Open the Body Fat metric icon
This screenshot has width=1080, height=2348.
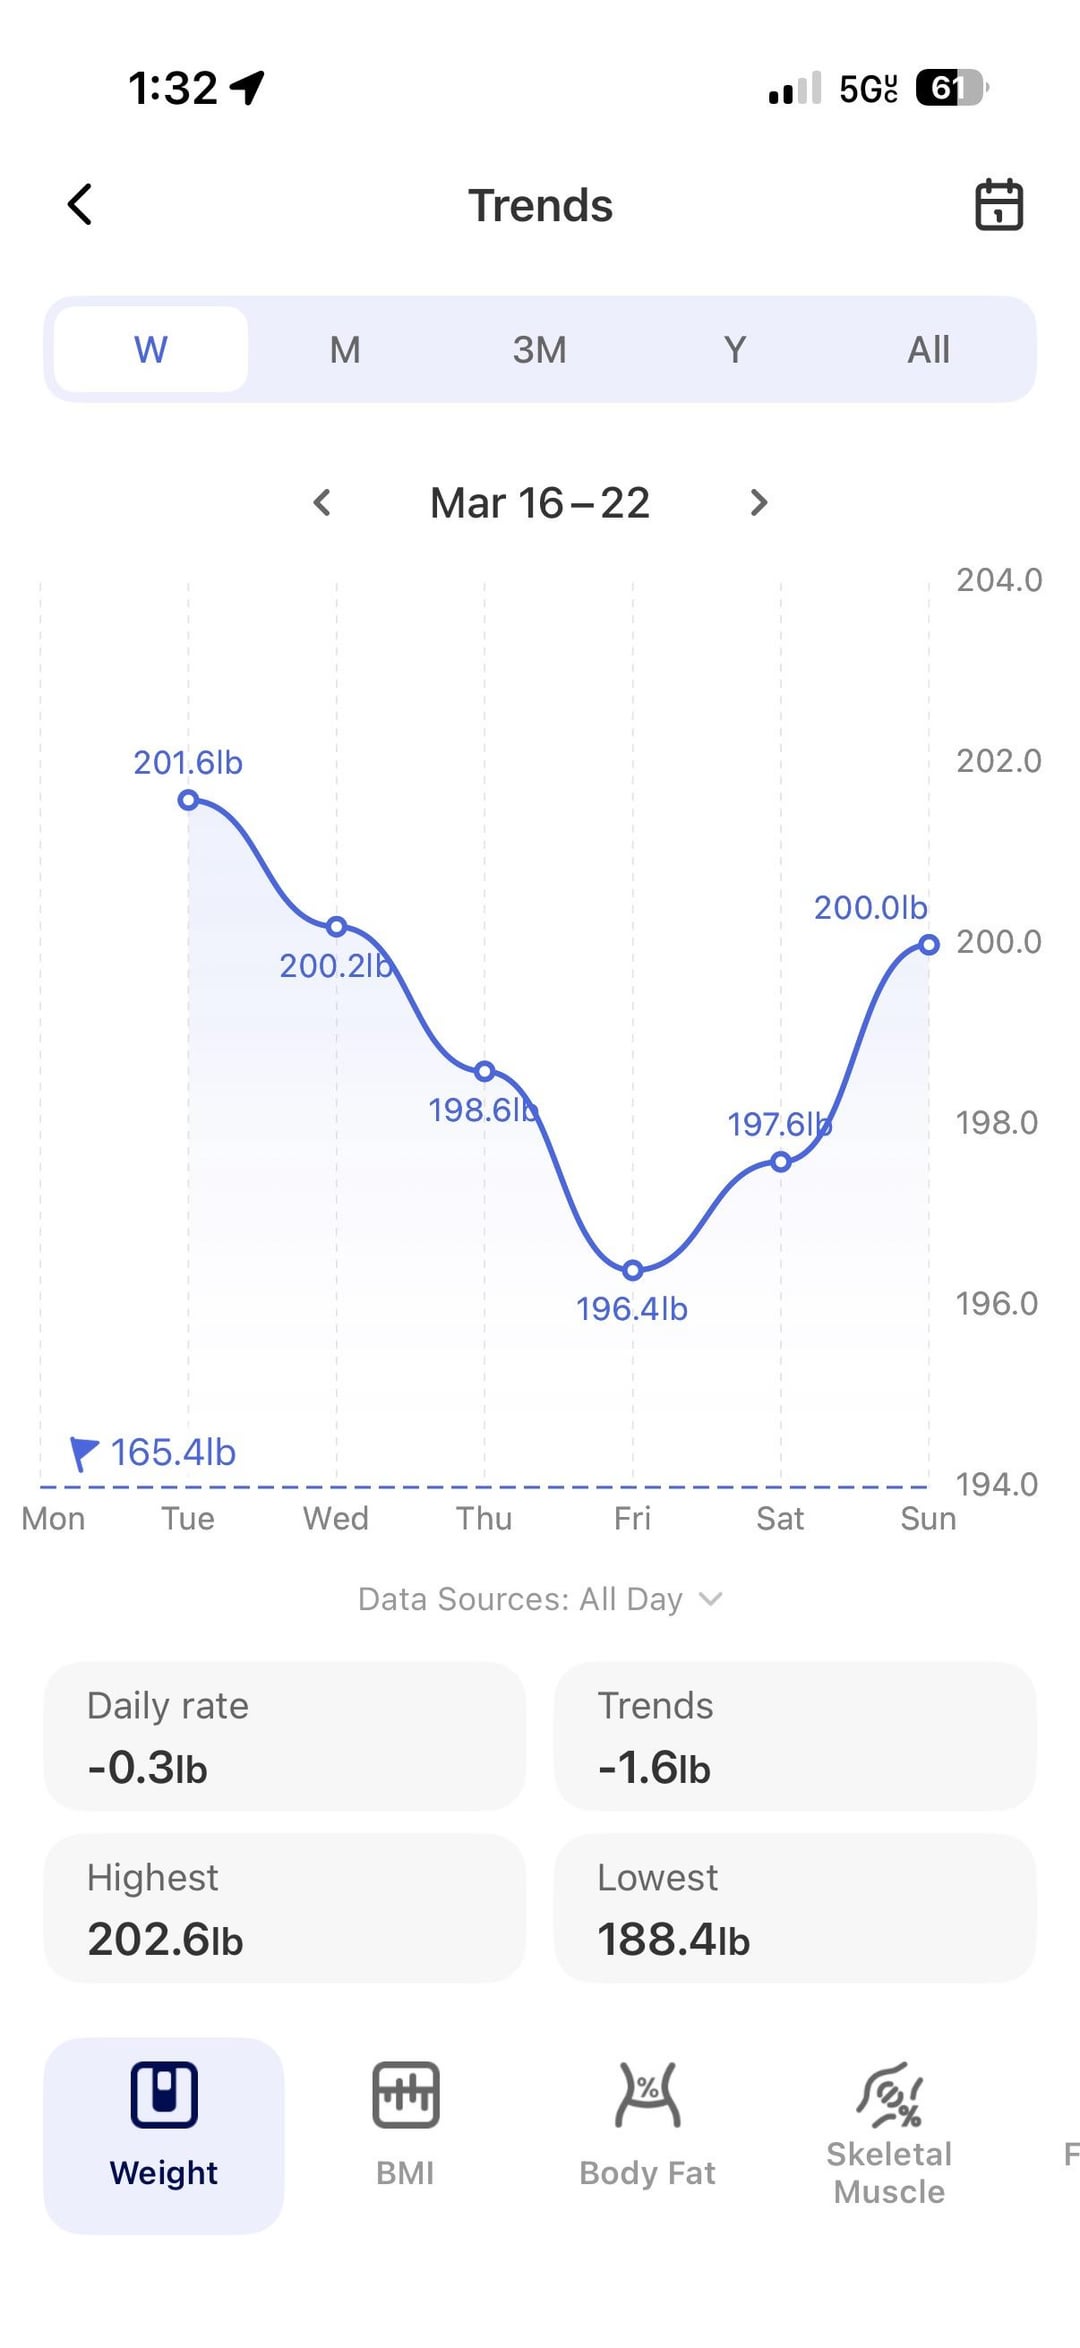[x=647, y=2094]
